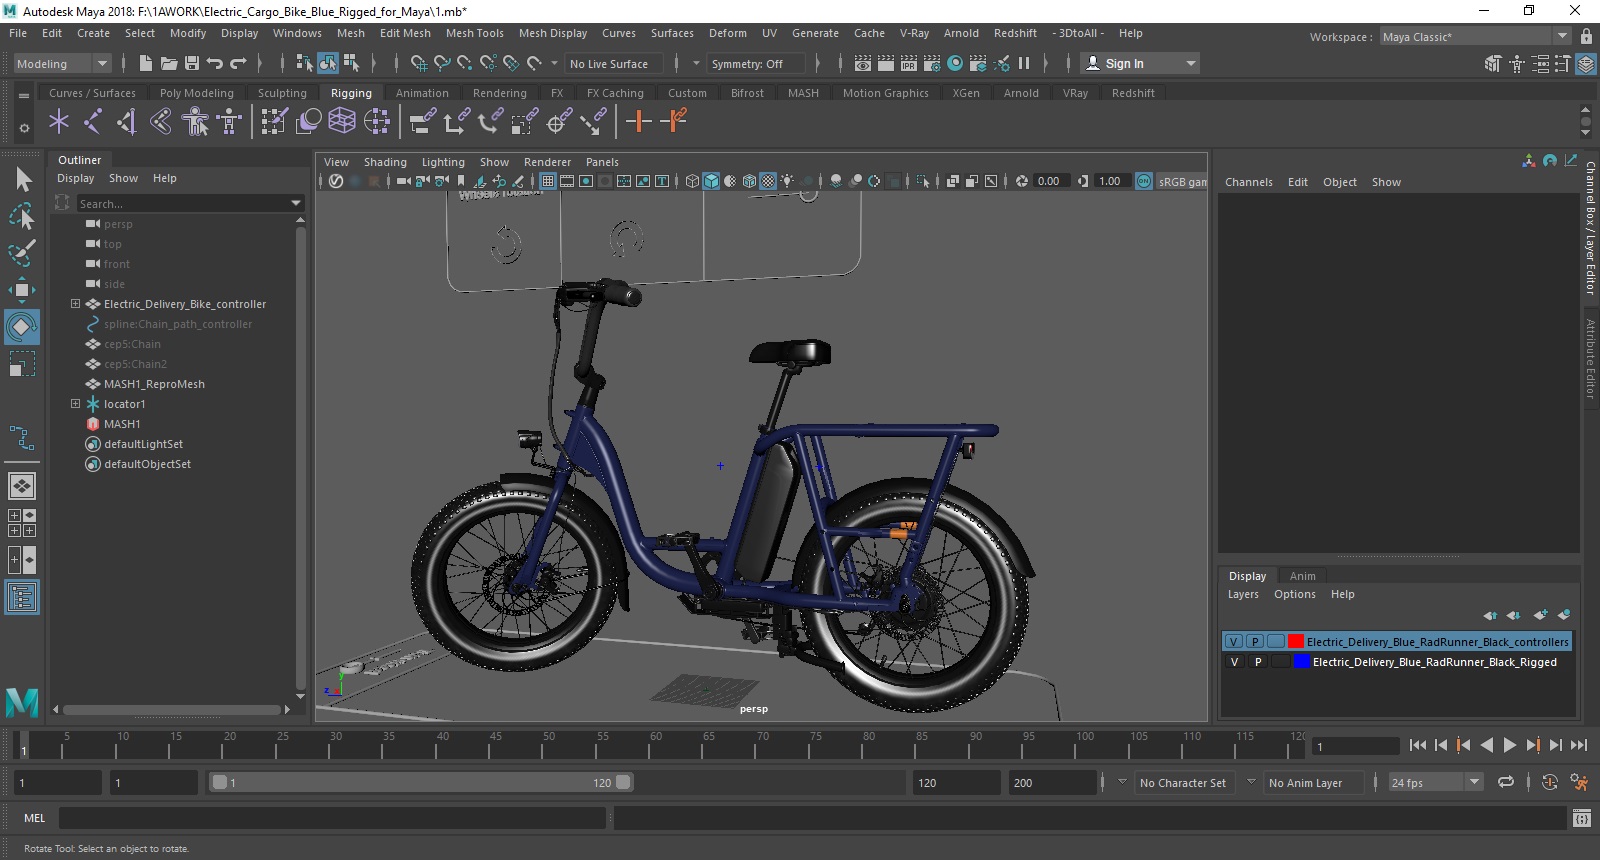Switch to the Anim layer tab

tap(1302, 576)
